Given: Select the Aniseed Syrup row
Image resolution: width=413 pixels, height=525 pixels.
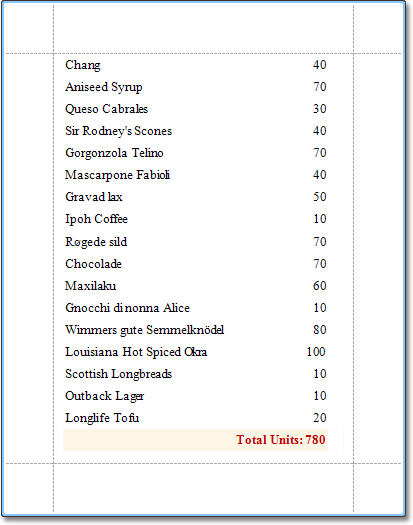Looking at the screenshot, I should [x=196, y=87].
